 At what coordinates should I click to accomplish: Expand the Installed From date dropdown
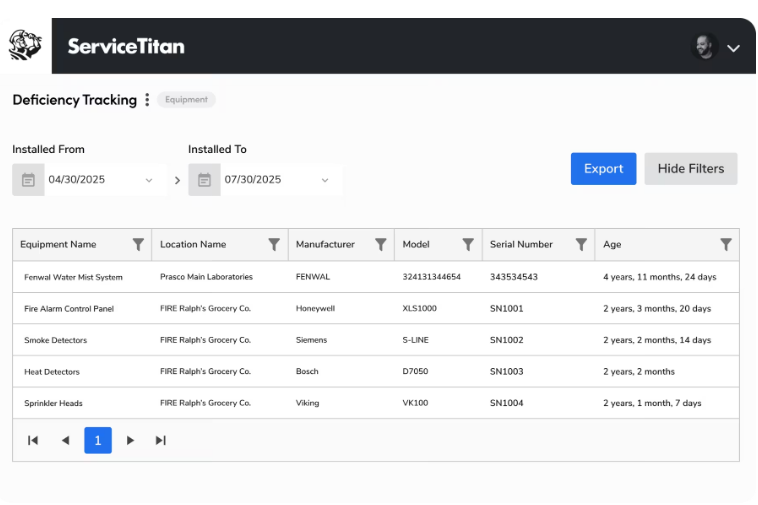click(149, 180)
